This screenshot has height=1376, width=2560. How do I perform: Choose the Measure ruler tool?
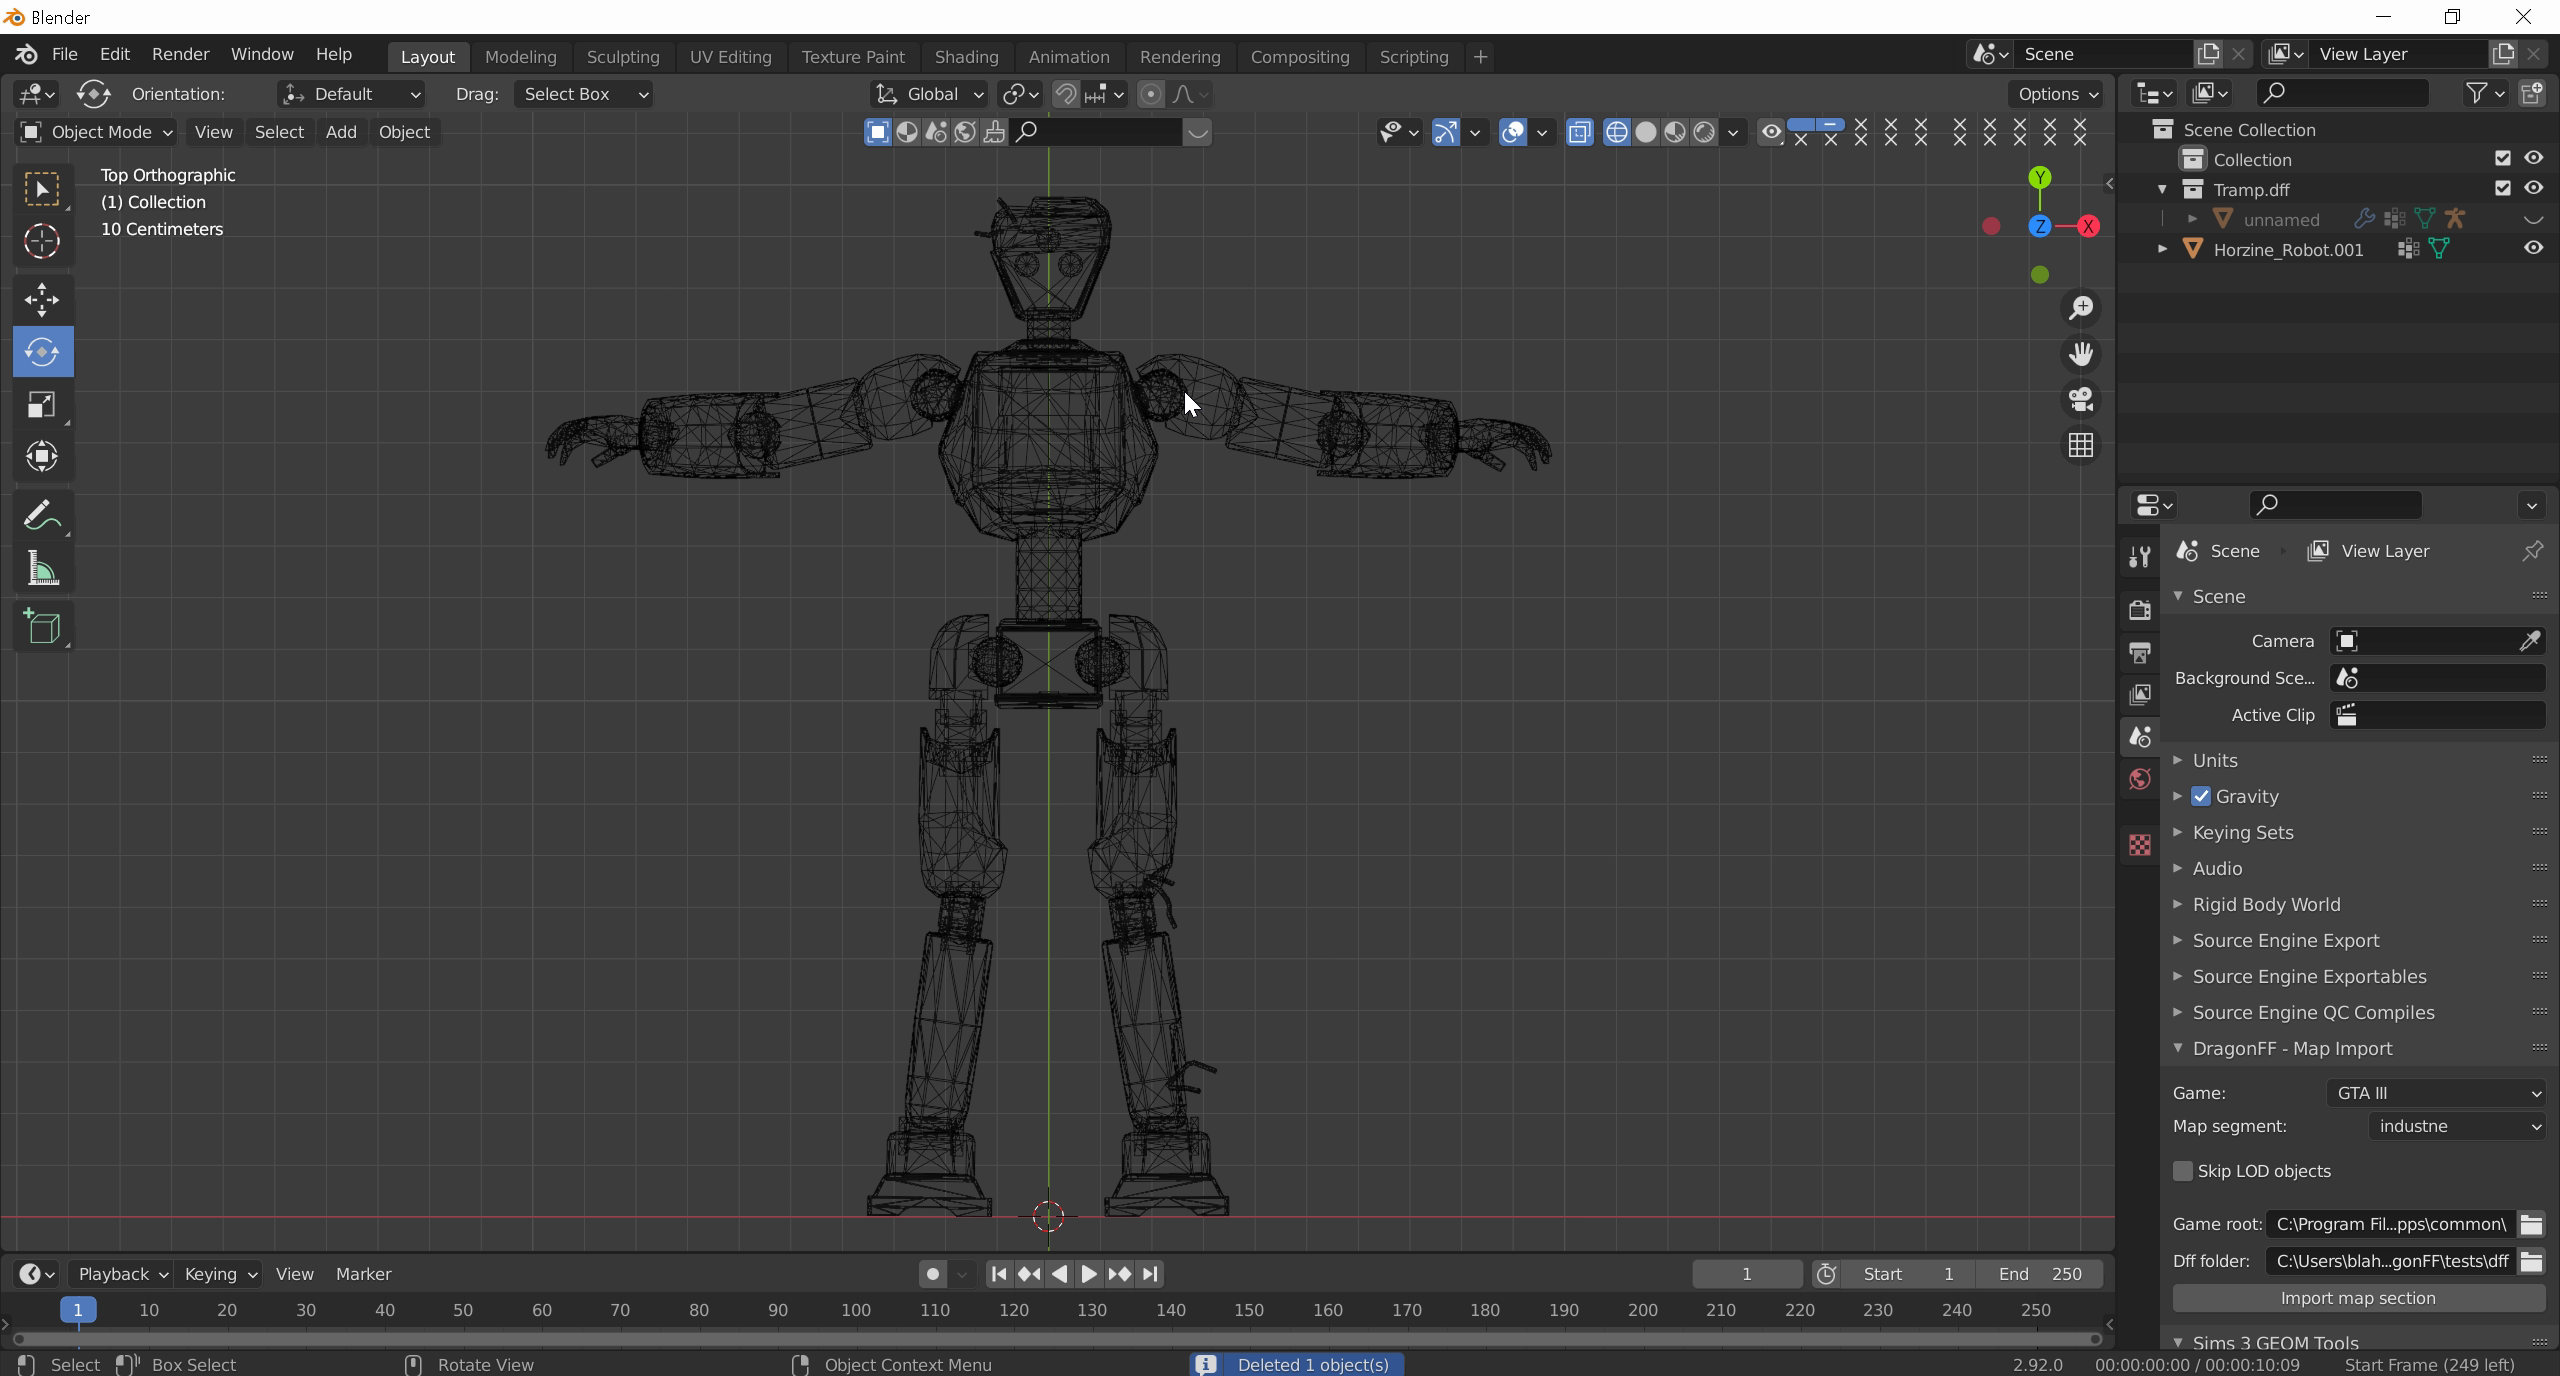click(x=42, y=570)
